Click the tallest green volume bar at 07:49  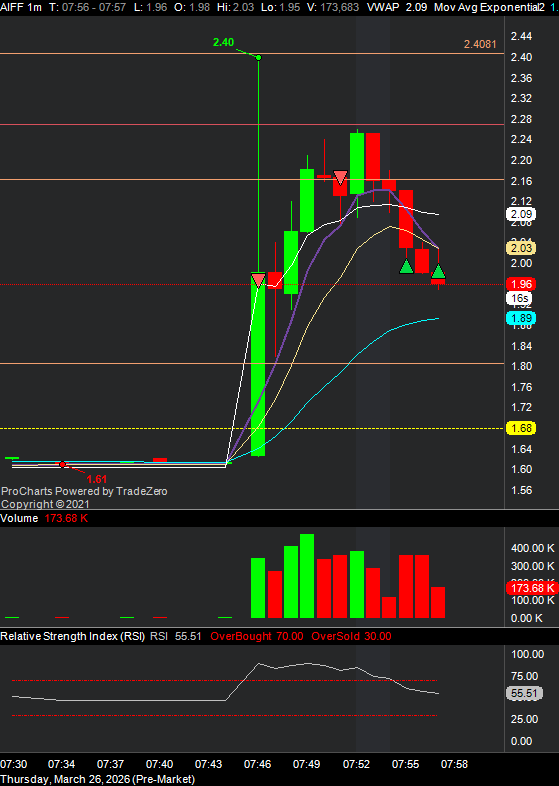click(307, 576)
